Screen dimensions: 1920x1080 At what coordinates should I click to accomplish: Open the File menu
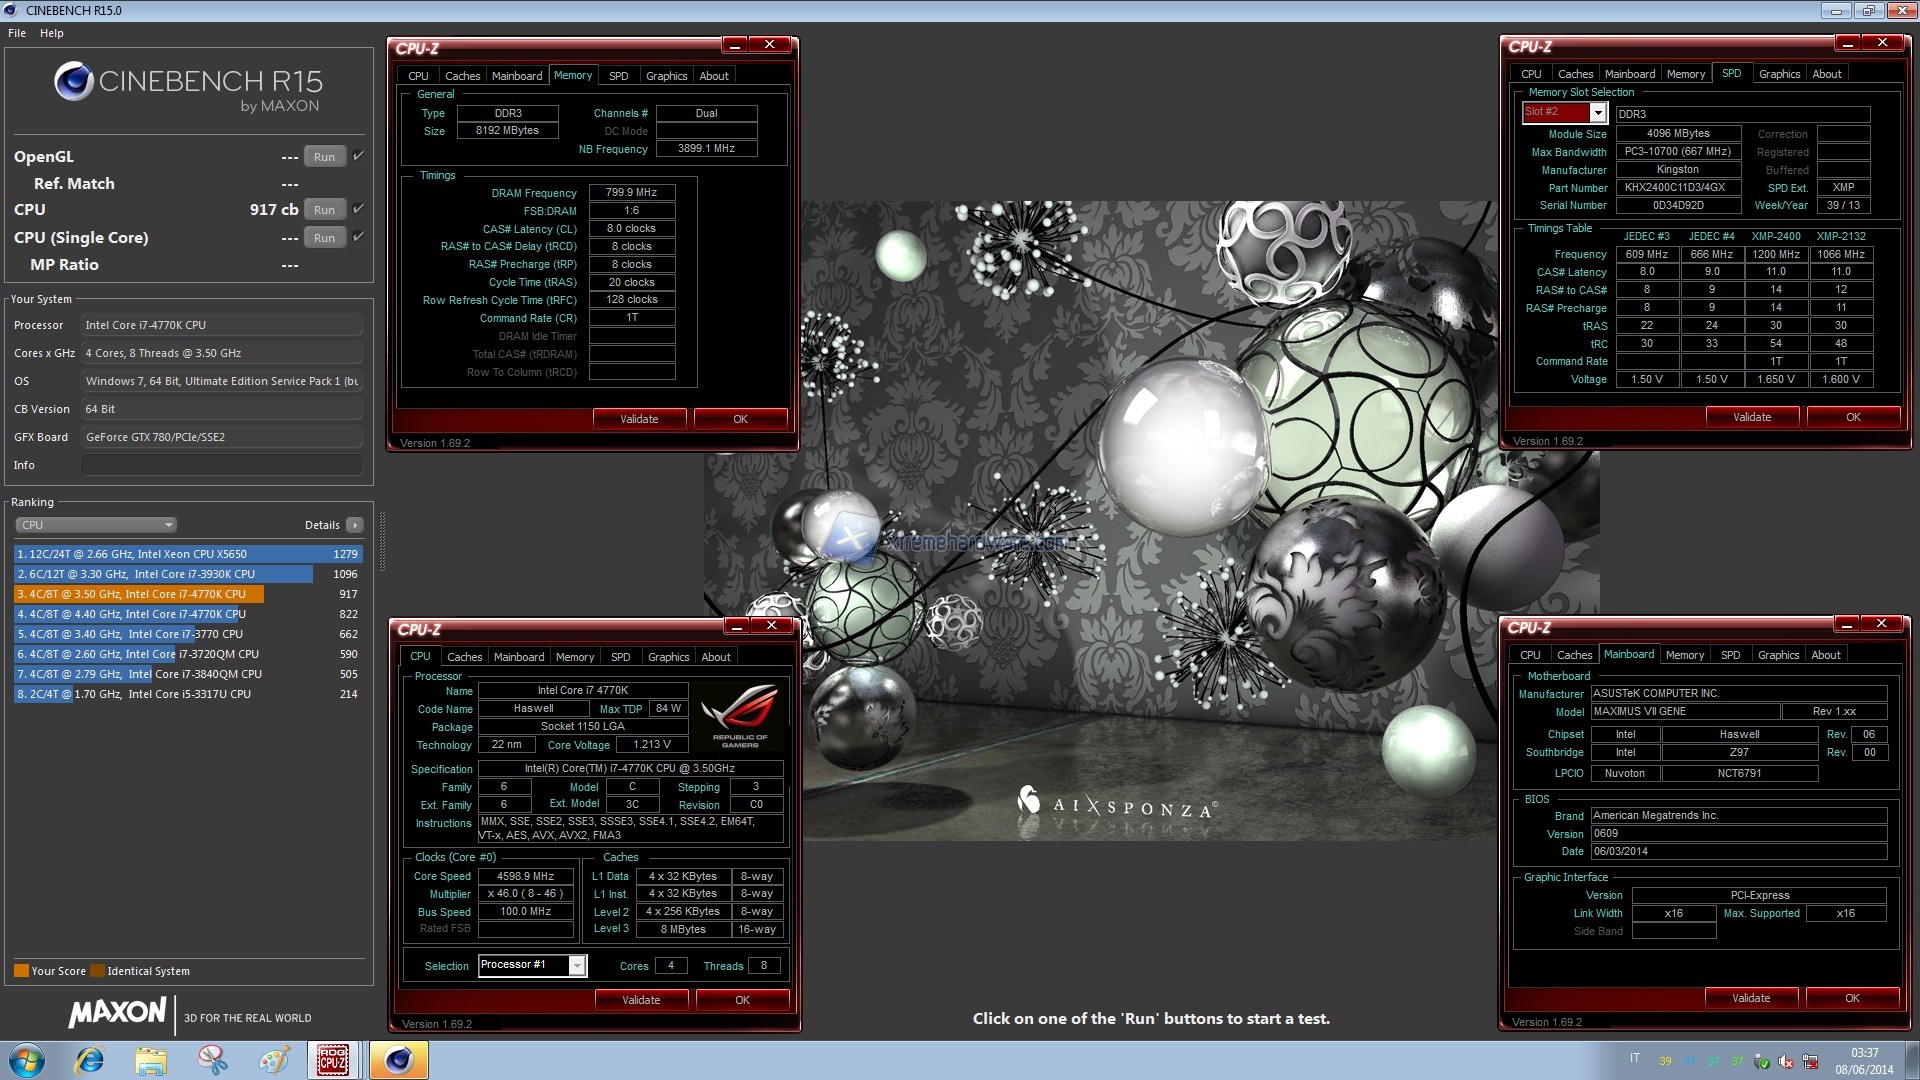(x=17, y=33)
